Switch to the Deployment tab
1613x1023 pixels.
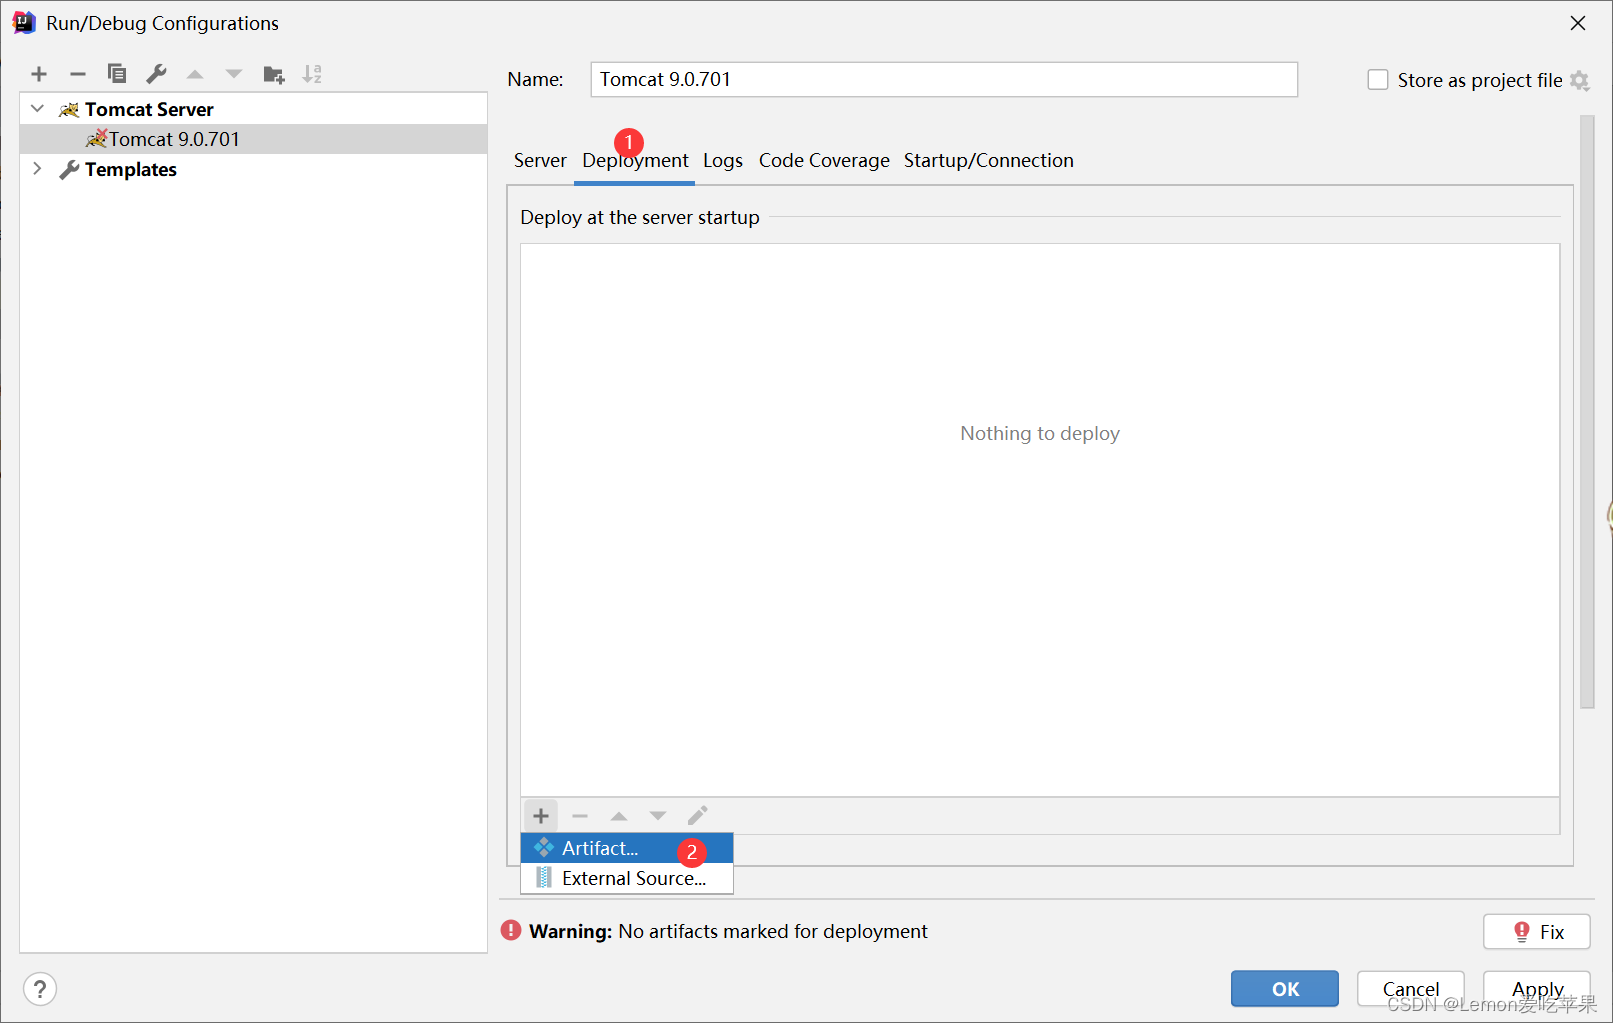click(x=635, y=161)
